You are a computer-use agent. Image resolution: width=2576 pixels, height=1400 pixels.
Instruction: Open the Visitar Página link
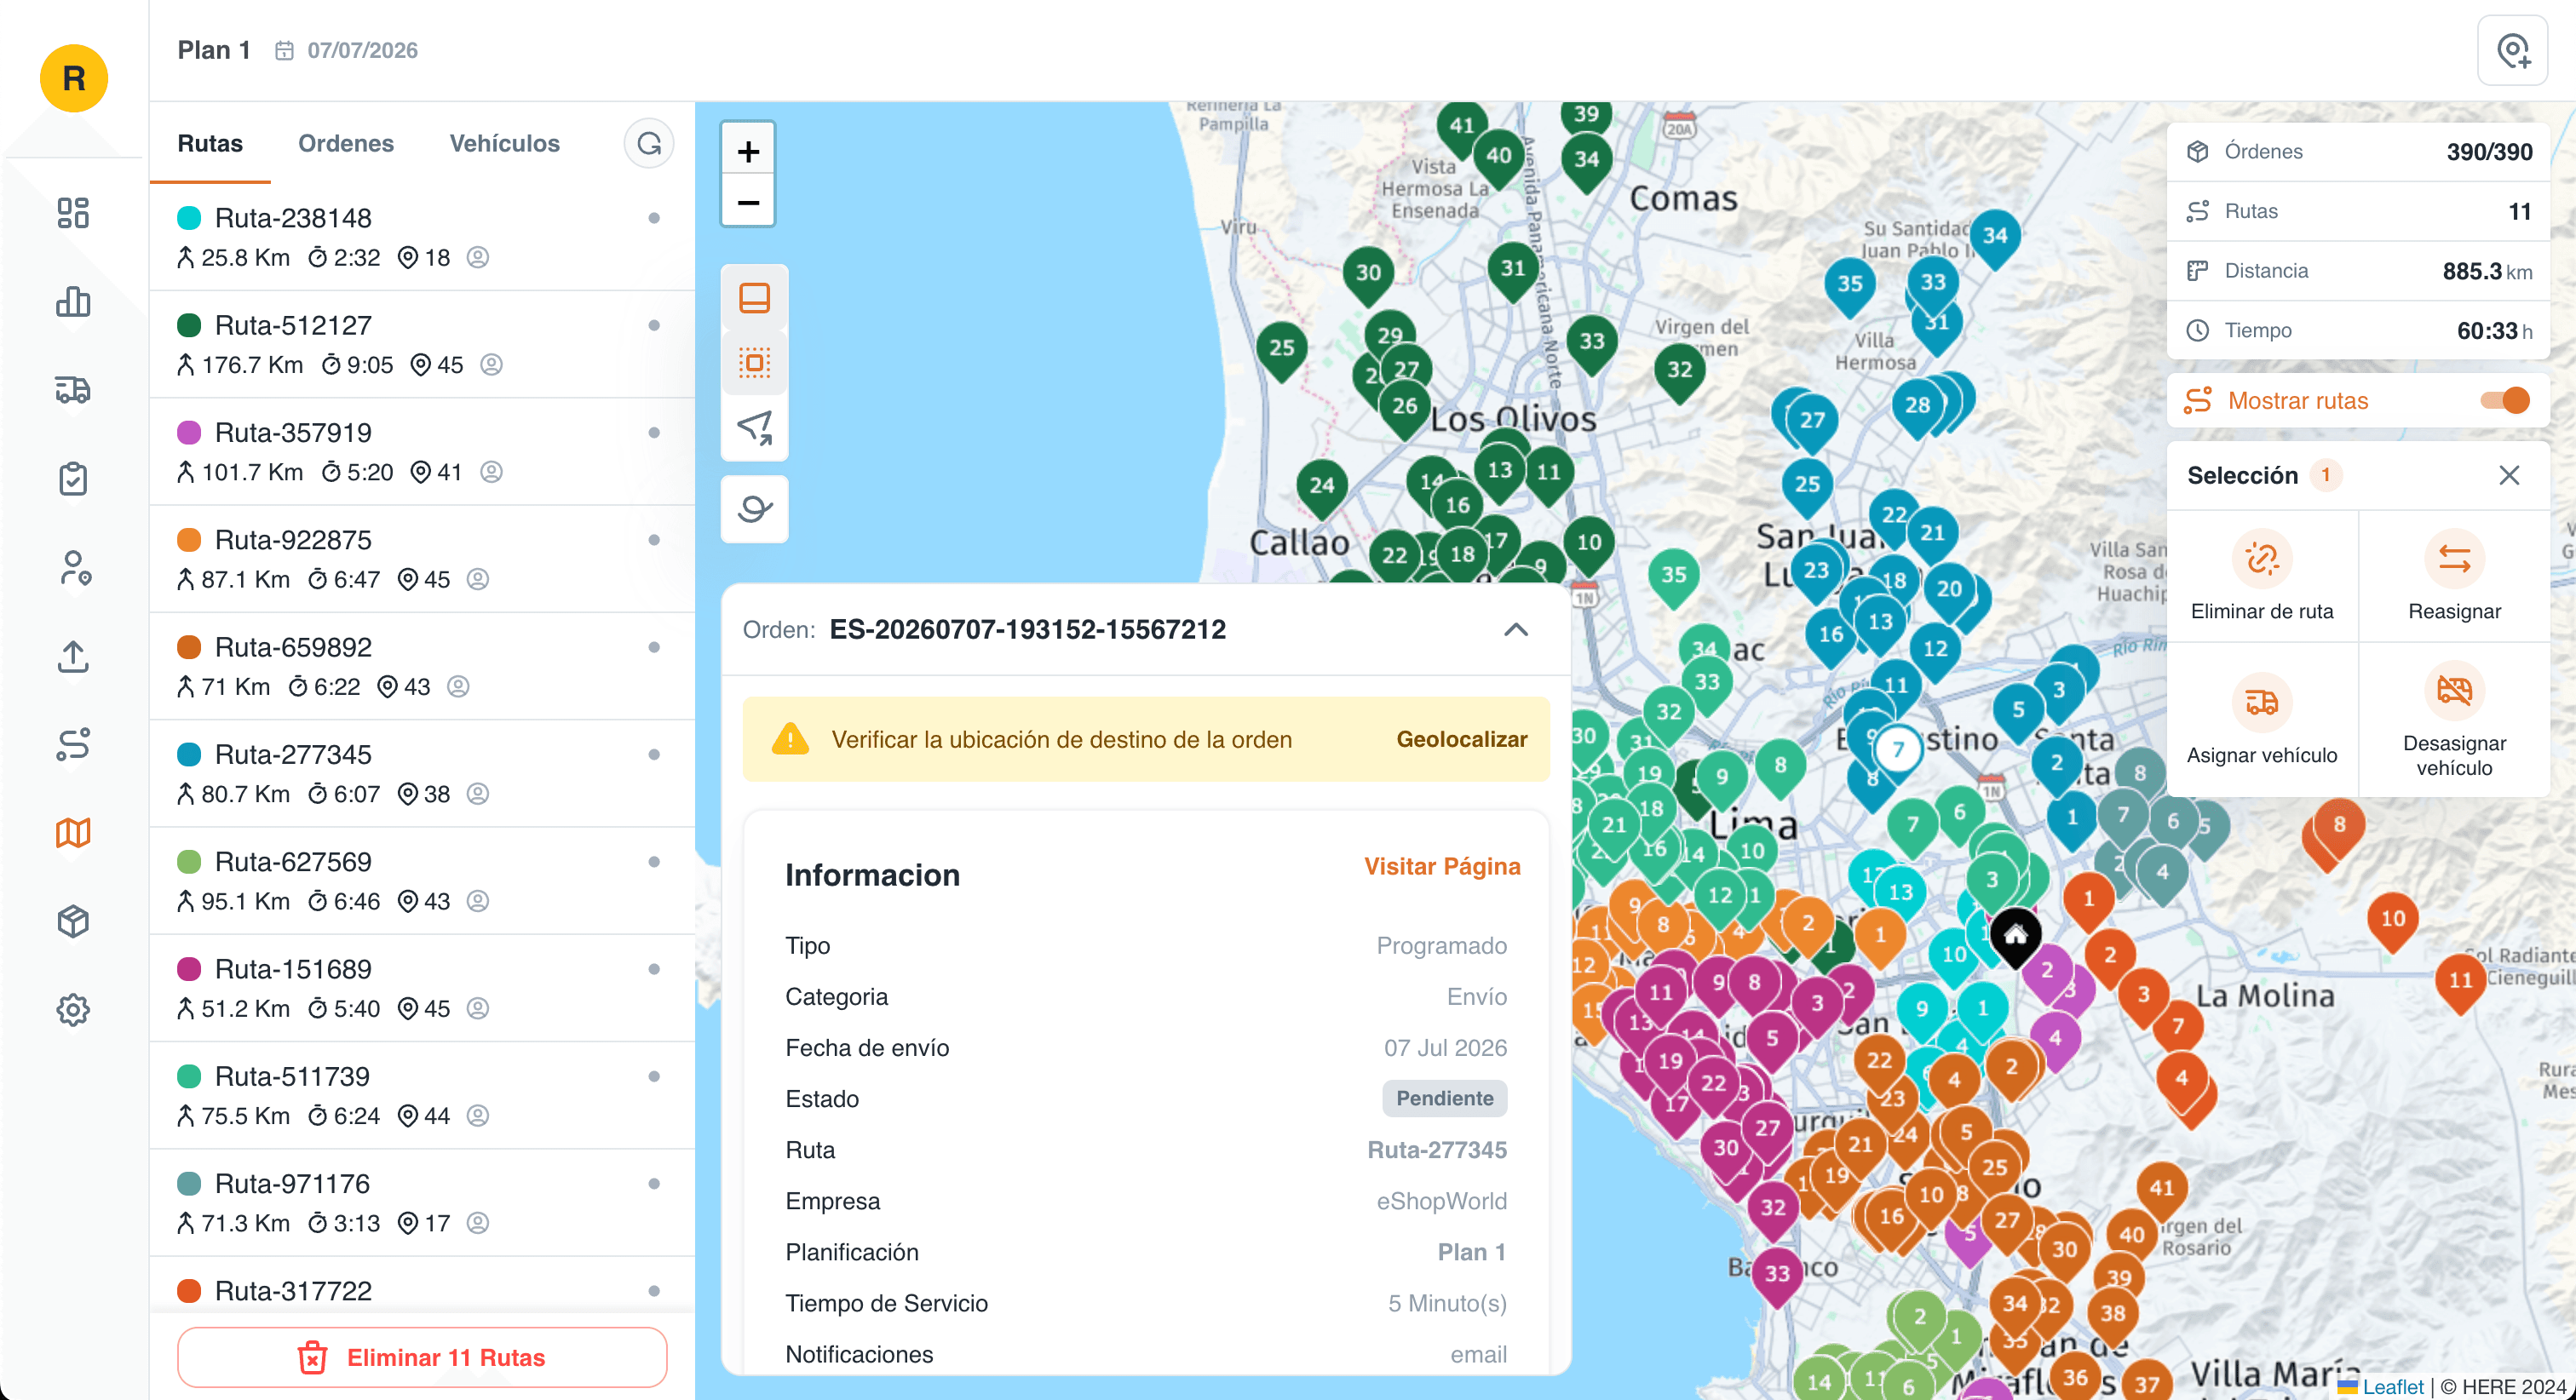coord(1442,866)
